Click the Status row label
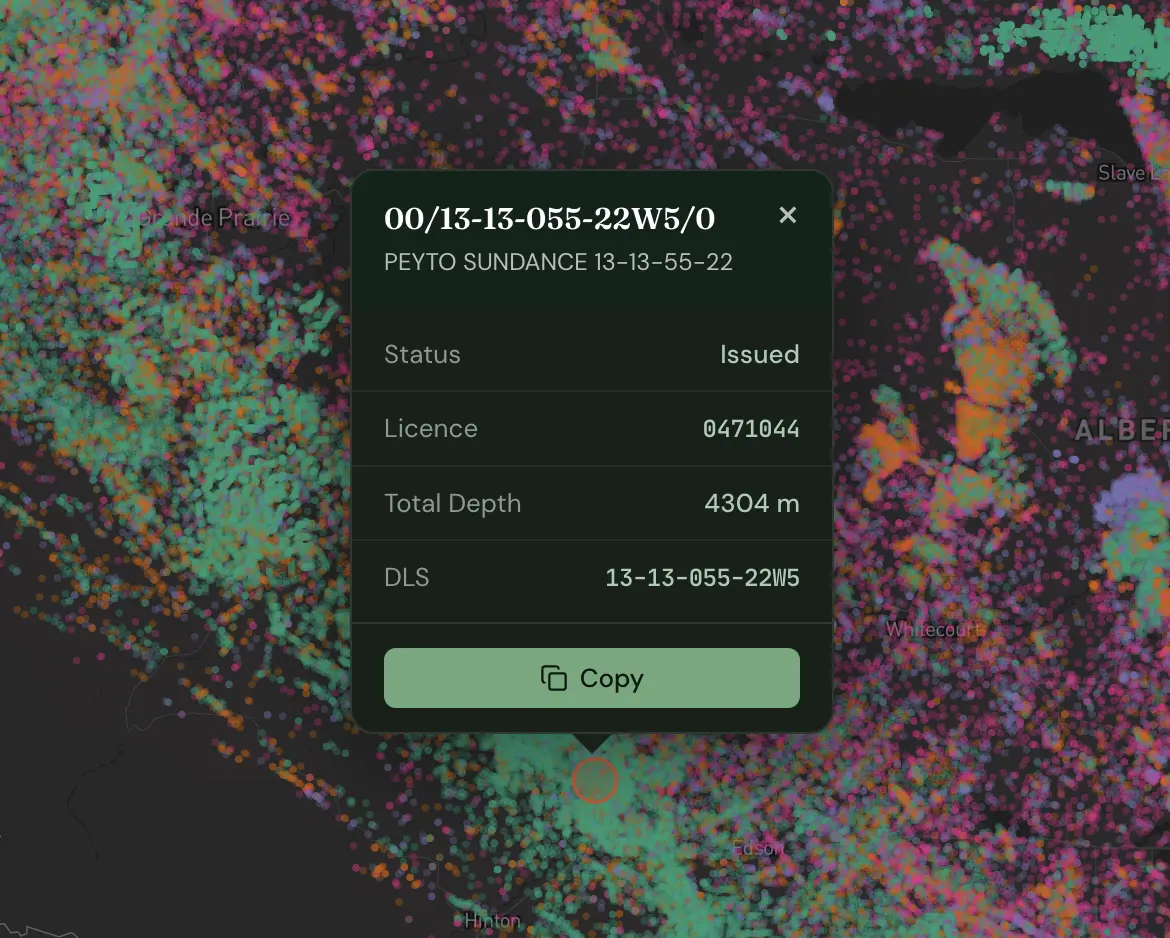The image size is (1170, 938). pos(422,354)
